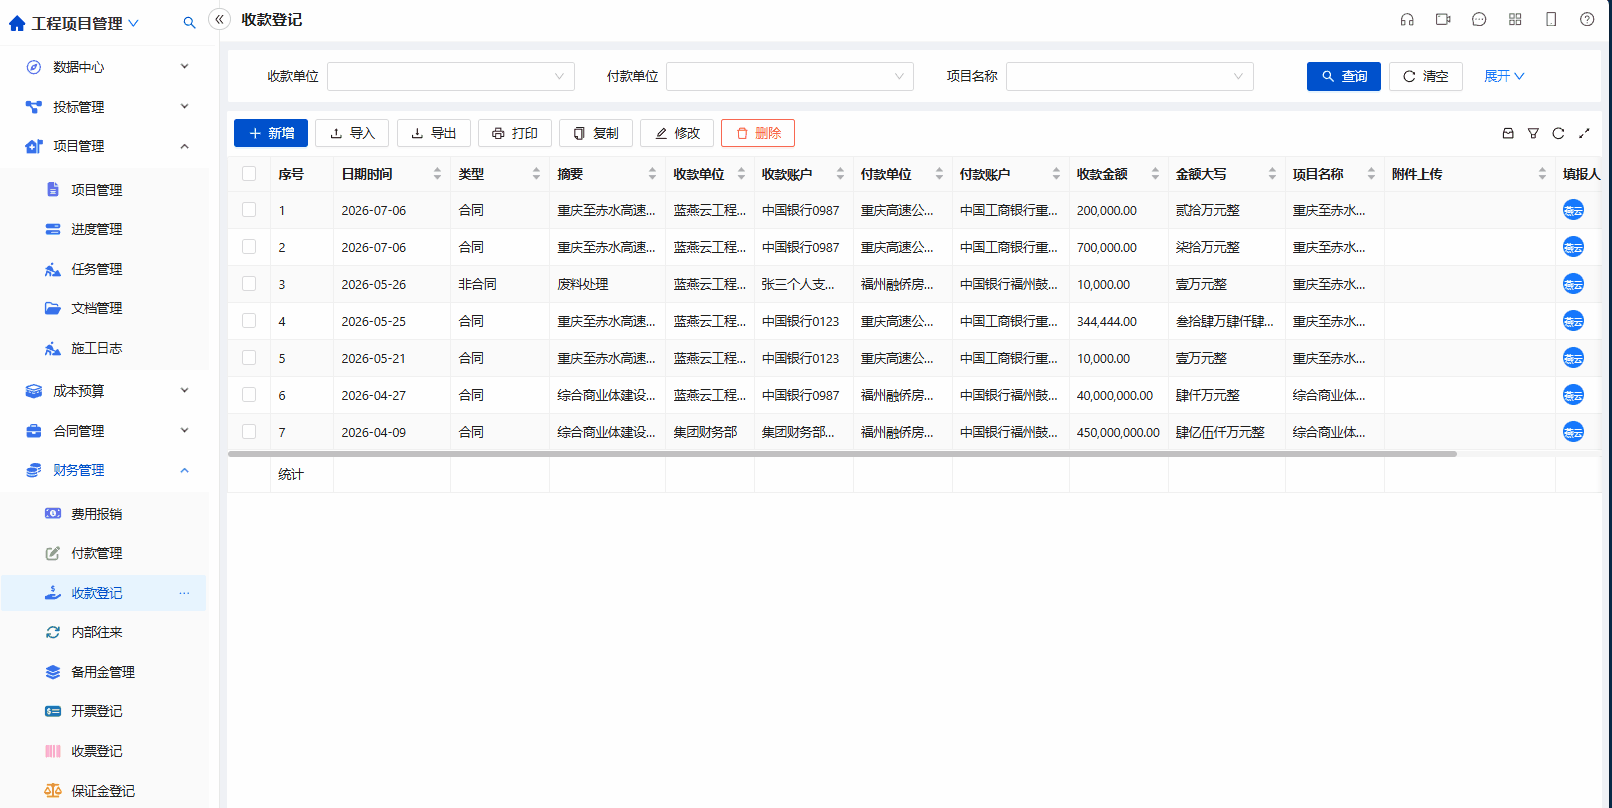The image size is (1612, 808).
Task: Click the 保证金登记 scales icon
Action: coord(53,790)
